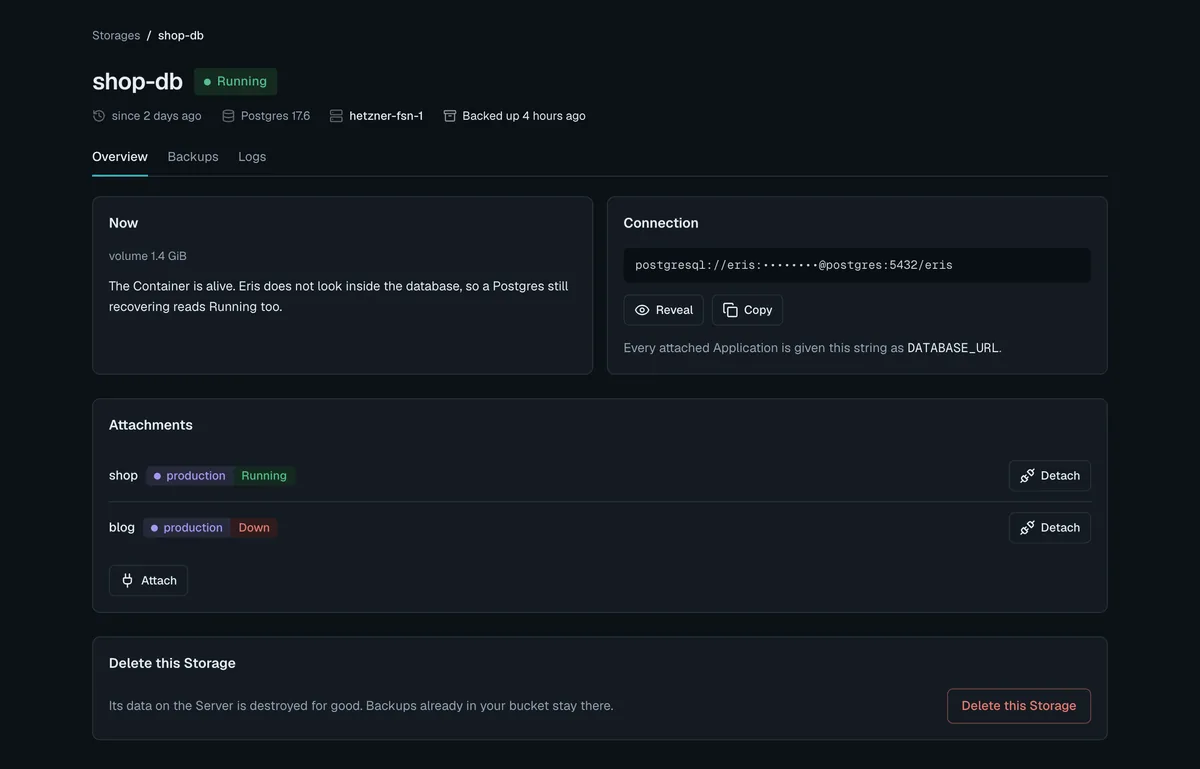
Task: Click the history clock icon beside 'since 2 days ago'
Action: [99, 116]
